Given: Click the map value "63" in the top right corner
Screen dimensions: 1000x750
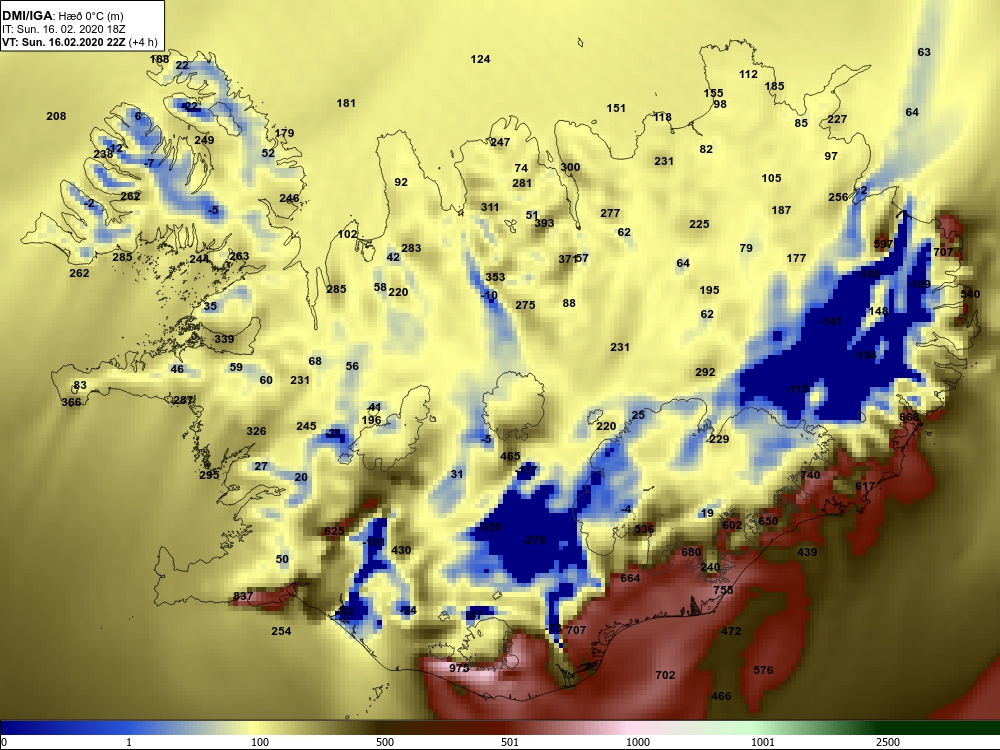Looking at the screenshot, I should point(924,52).
